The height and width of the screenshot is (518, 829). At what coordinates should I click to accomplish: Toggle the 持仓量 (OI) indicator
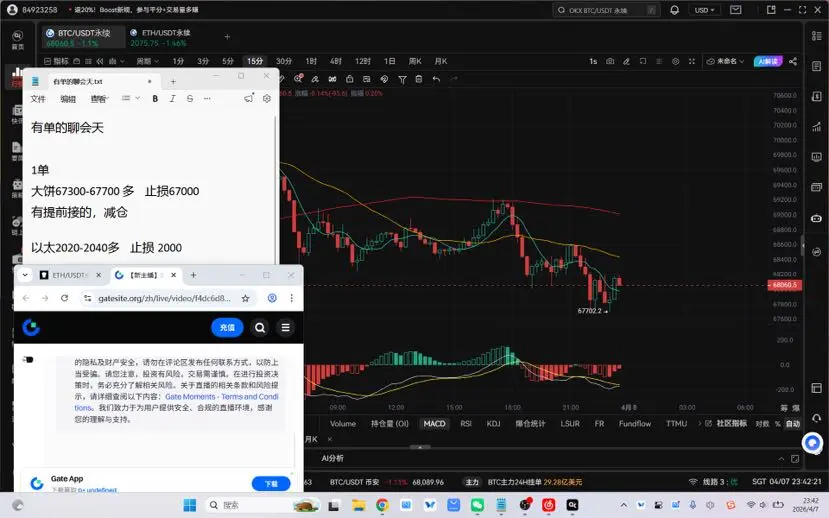[x=390, y=424]
